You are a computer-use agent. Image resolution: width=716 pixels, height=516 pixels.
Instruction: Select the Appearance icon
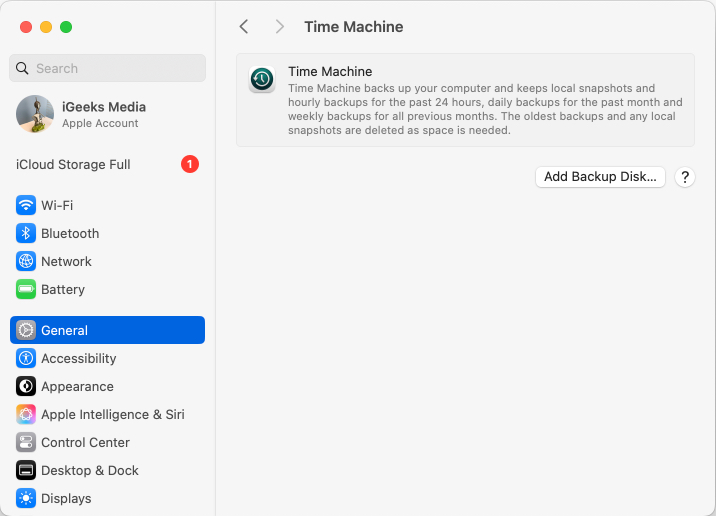pos(26,386)
